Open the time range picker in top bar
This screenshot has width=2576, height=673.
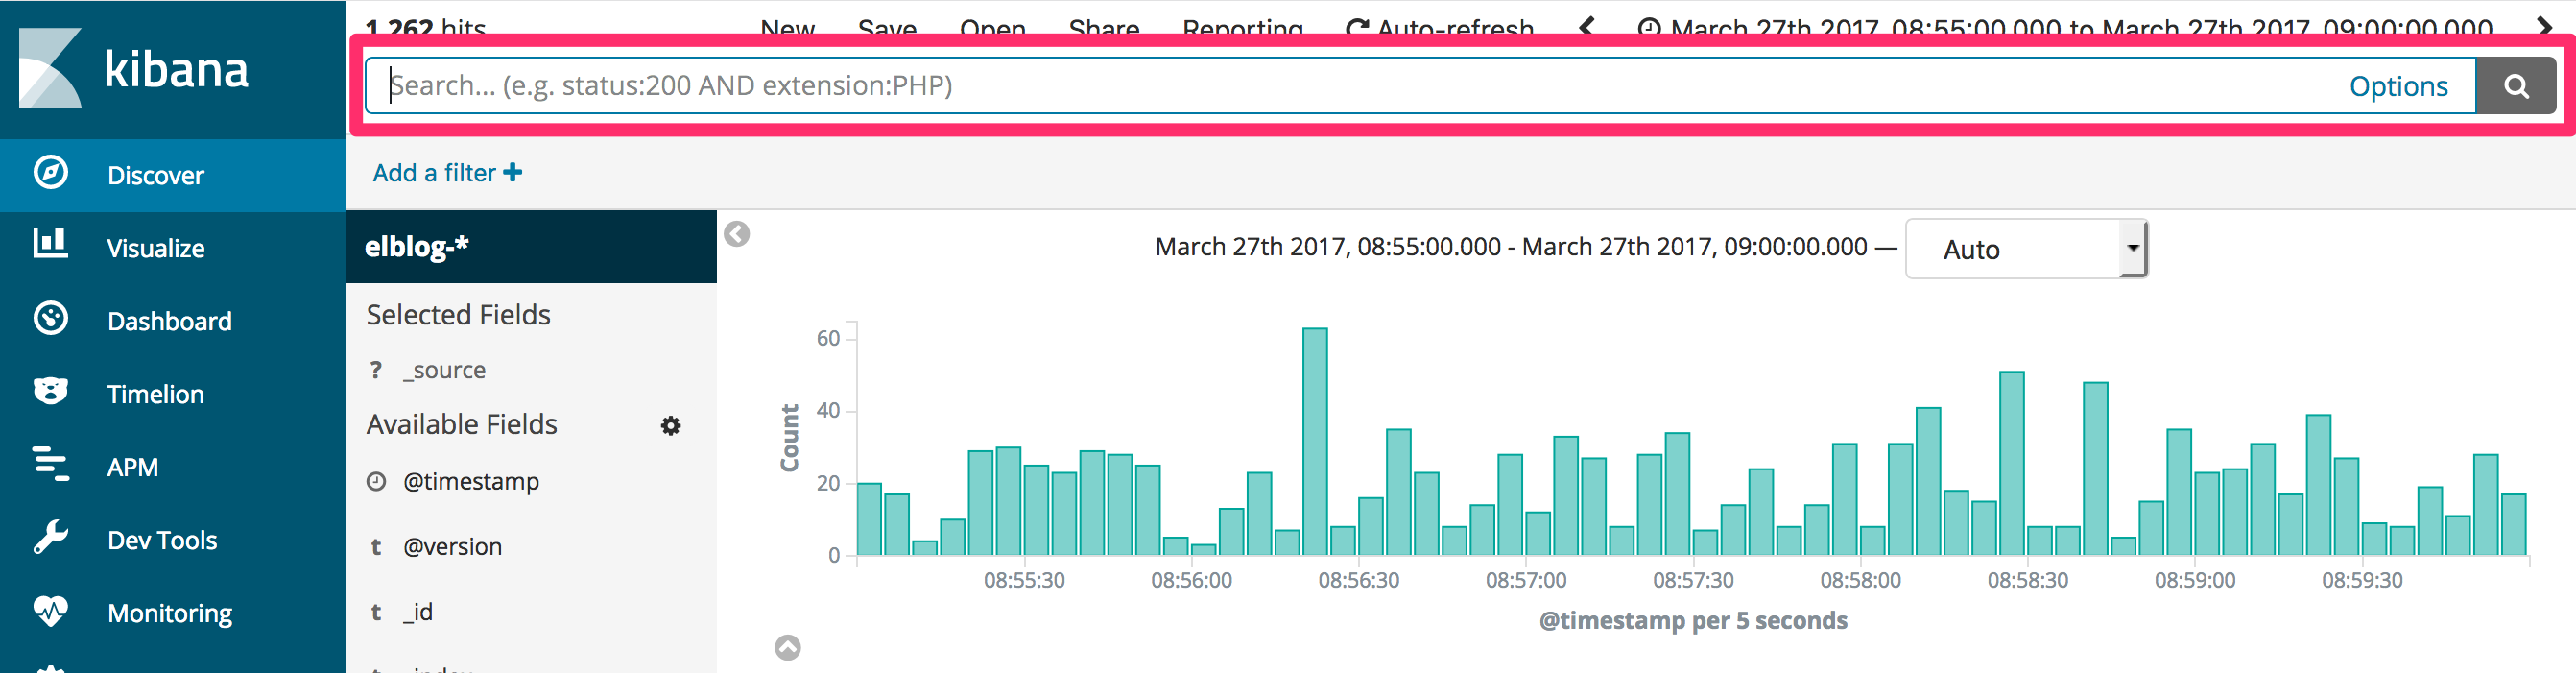pos(2066,27)
